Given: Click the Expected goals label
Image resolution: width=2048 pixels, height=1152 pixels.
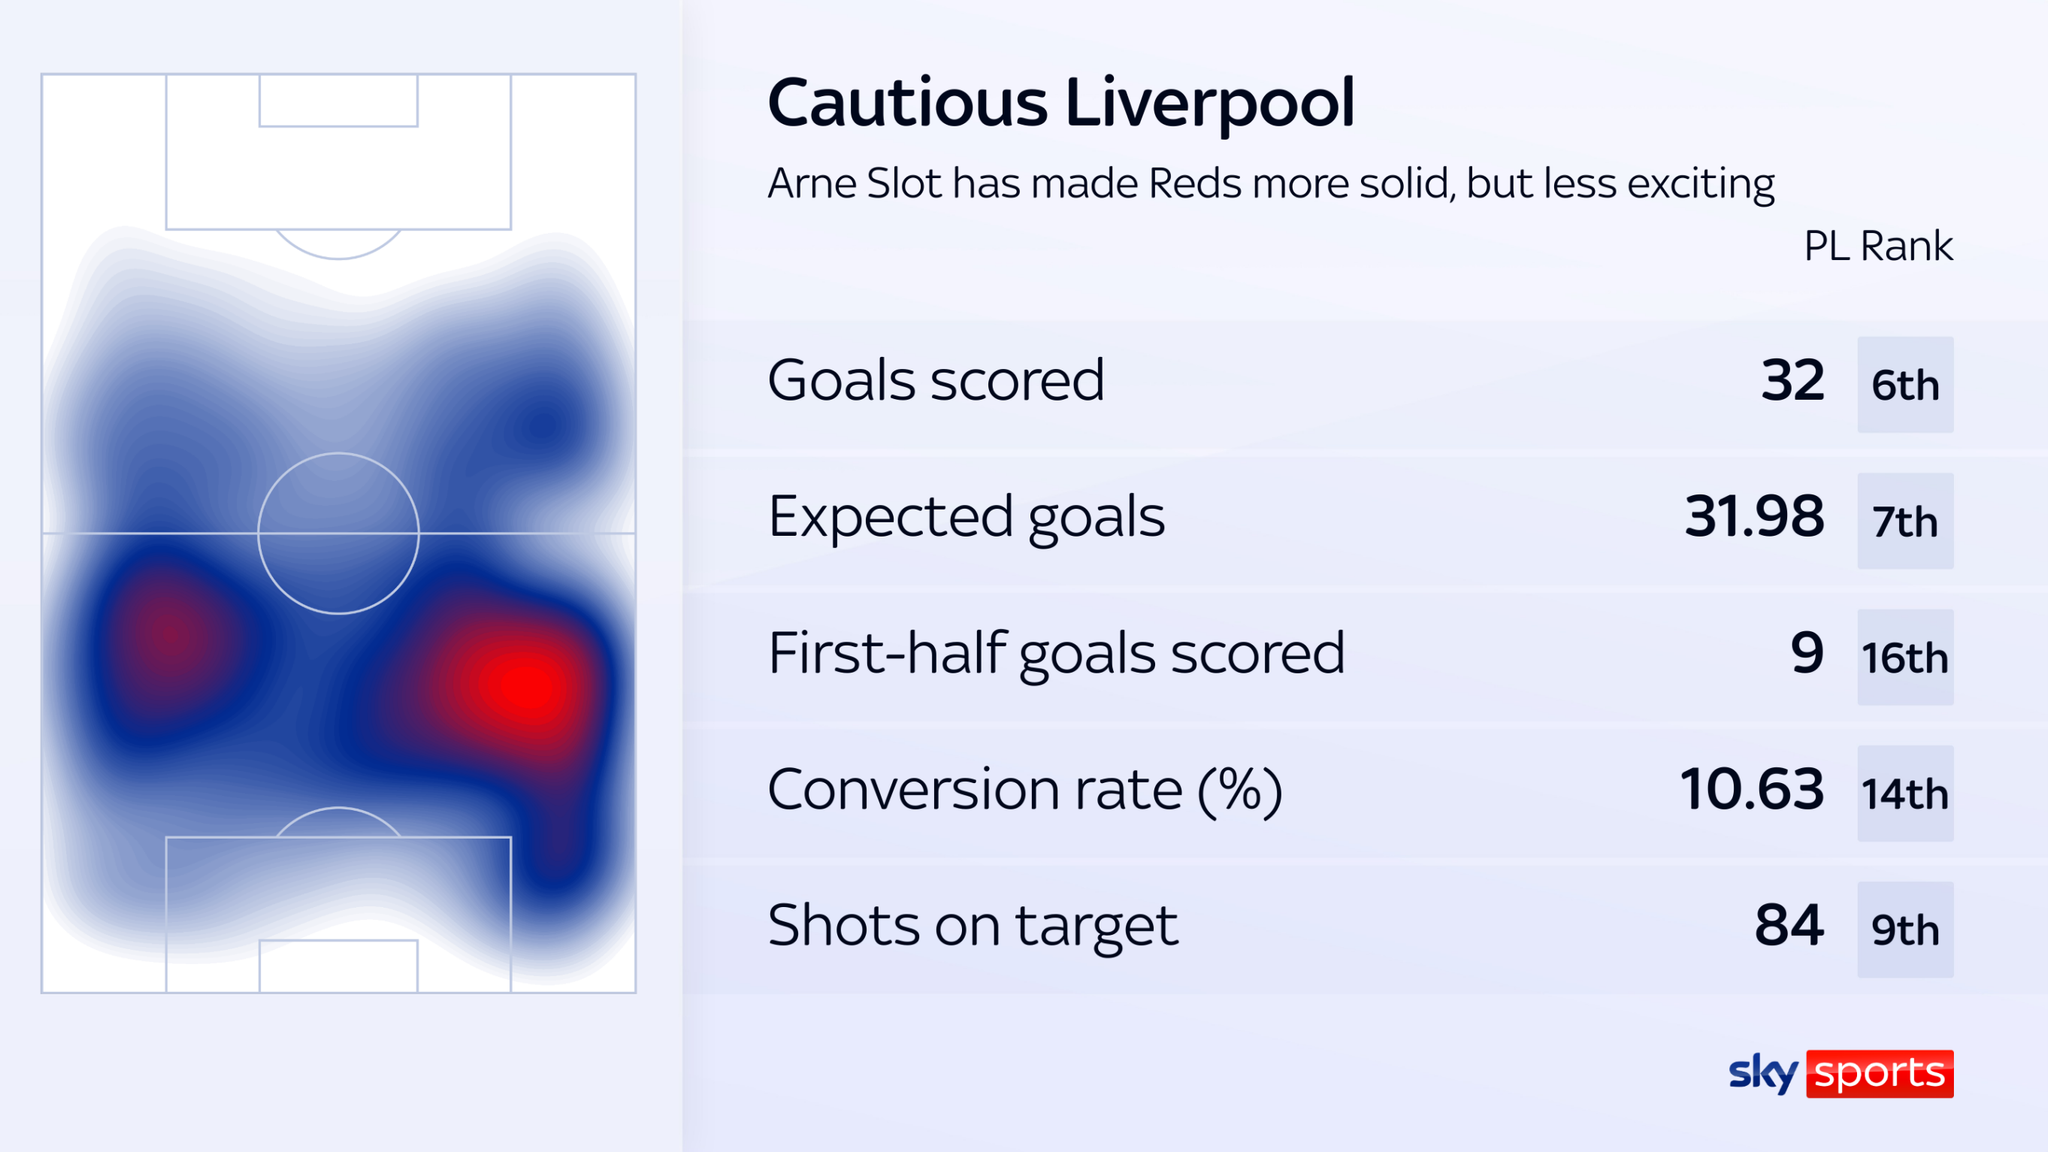Looking at the screenshot, I should pos(966,517).
